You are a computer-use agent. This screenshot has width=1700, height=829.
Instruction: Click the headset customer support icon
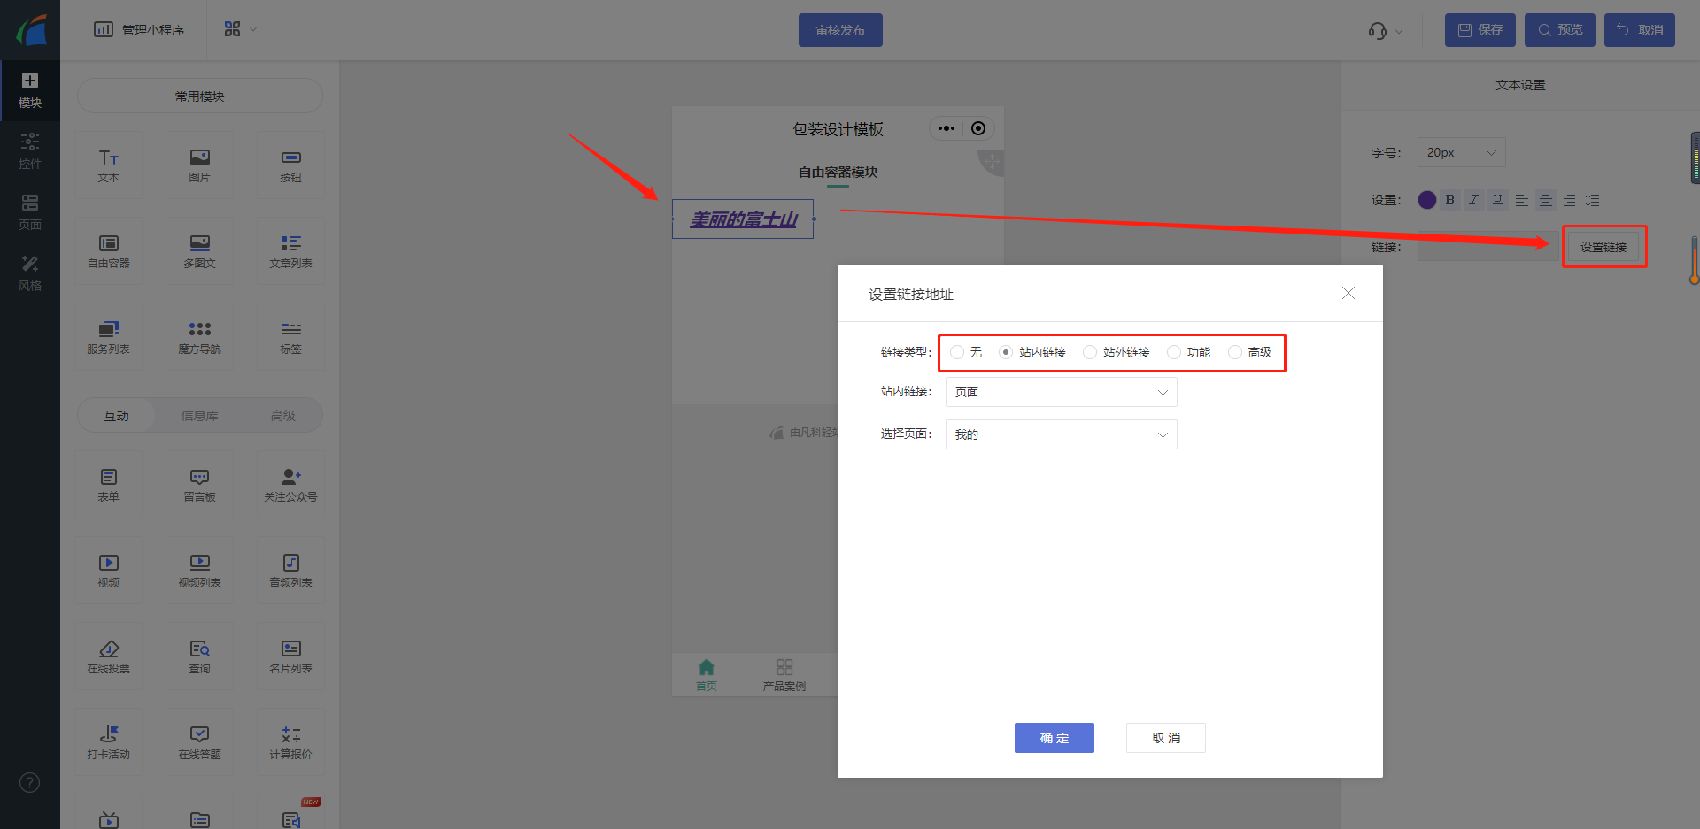[x=1378, y=31]
